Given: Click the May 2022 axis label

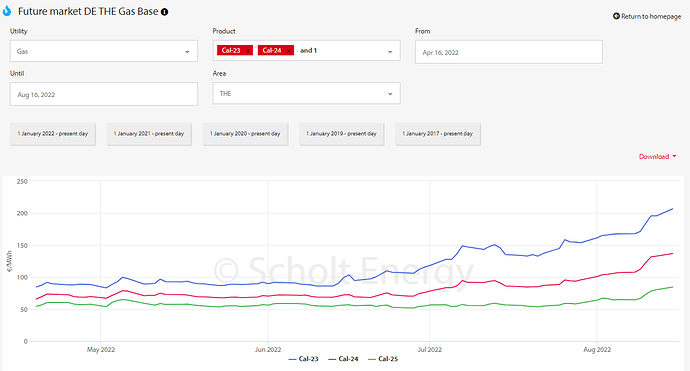Looking at the screenshot, I should [101, 349].
